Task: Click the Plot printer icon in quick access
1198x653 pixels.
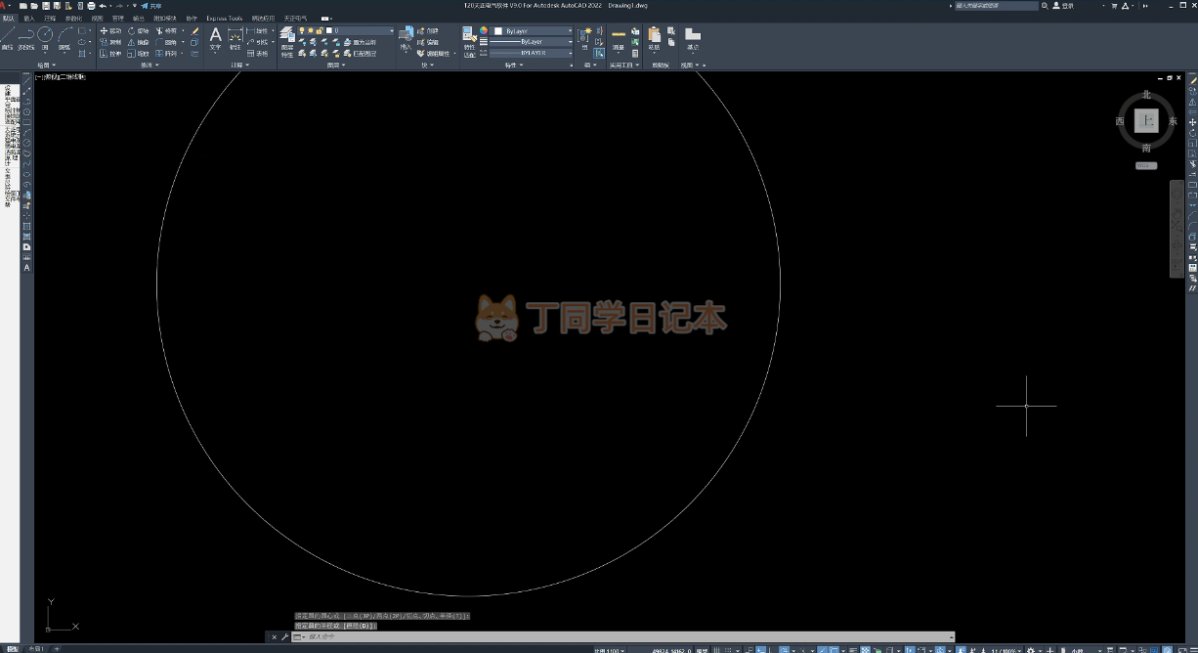Action: [x=91, y=5]
